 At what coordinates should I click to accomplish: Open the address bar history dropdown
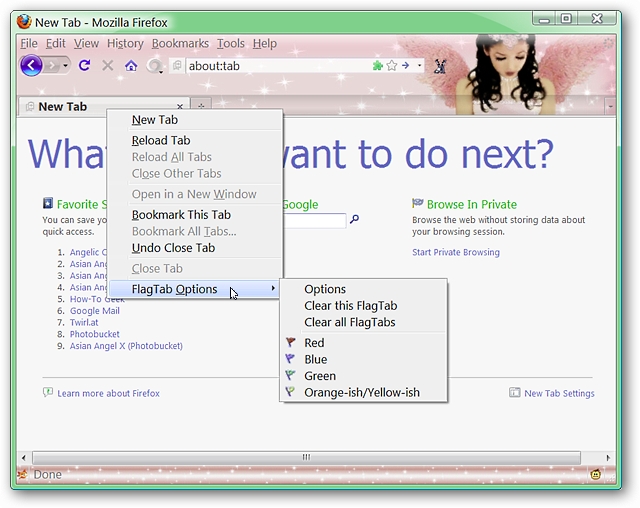click(x=419, y=65)
